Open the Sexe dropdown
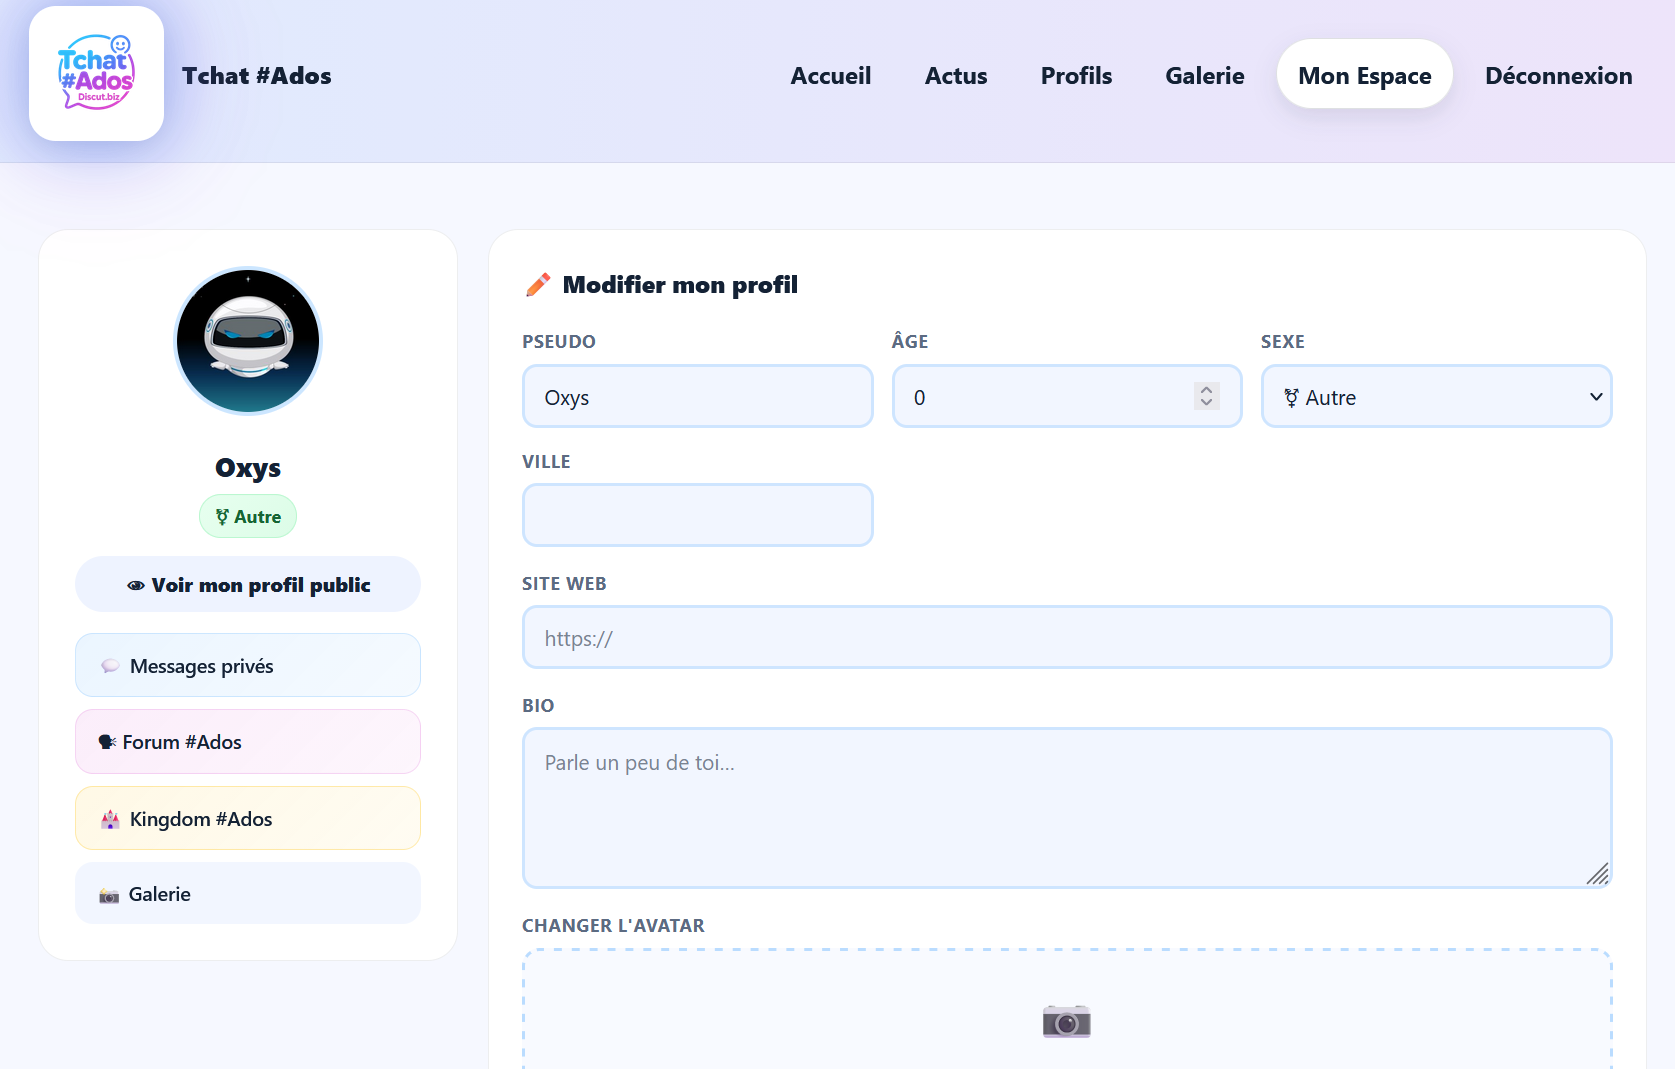 [x=1436, y=397]
